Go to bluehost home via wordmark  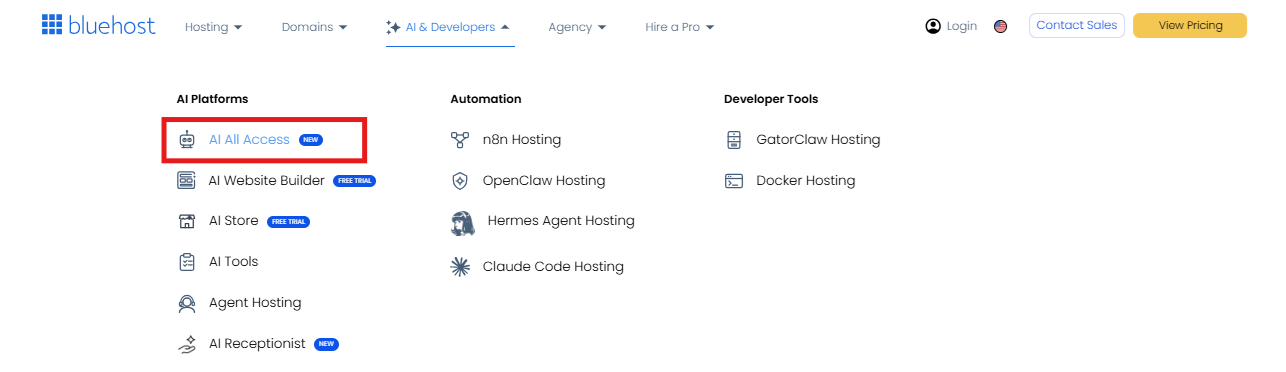tap(112, 25)
